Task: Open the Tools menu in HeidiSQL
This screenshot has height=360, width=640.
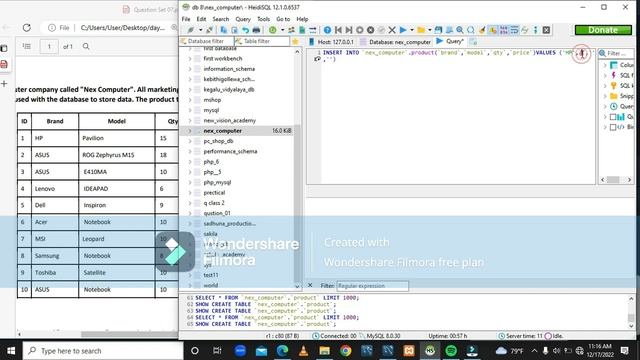Action: [x=263, y=19]
